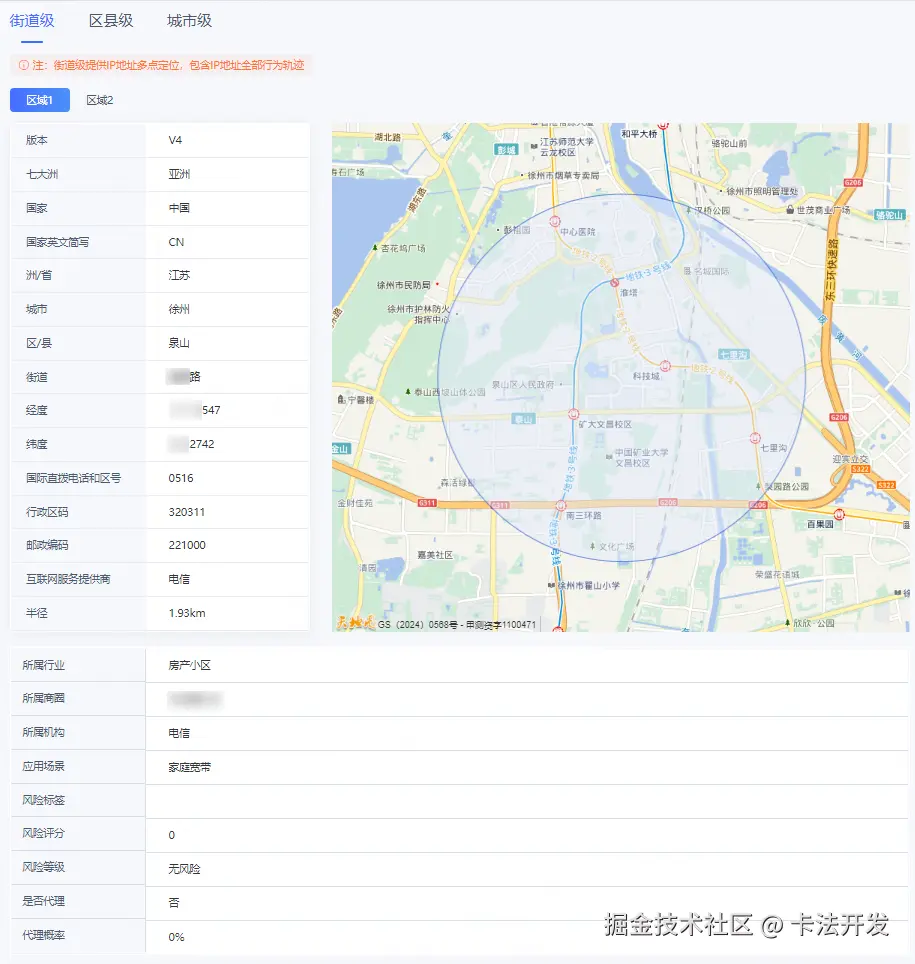
Task: Click the active 区域1 button
Action: (39, 100)
